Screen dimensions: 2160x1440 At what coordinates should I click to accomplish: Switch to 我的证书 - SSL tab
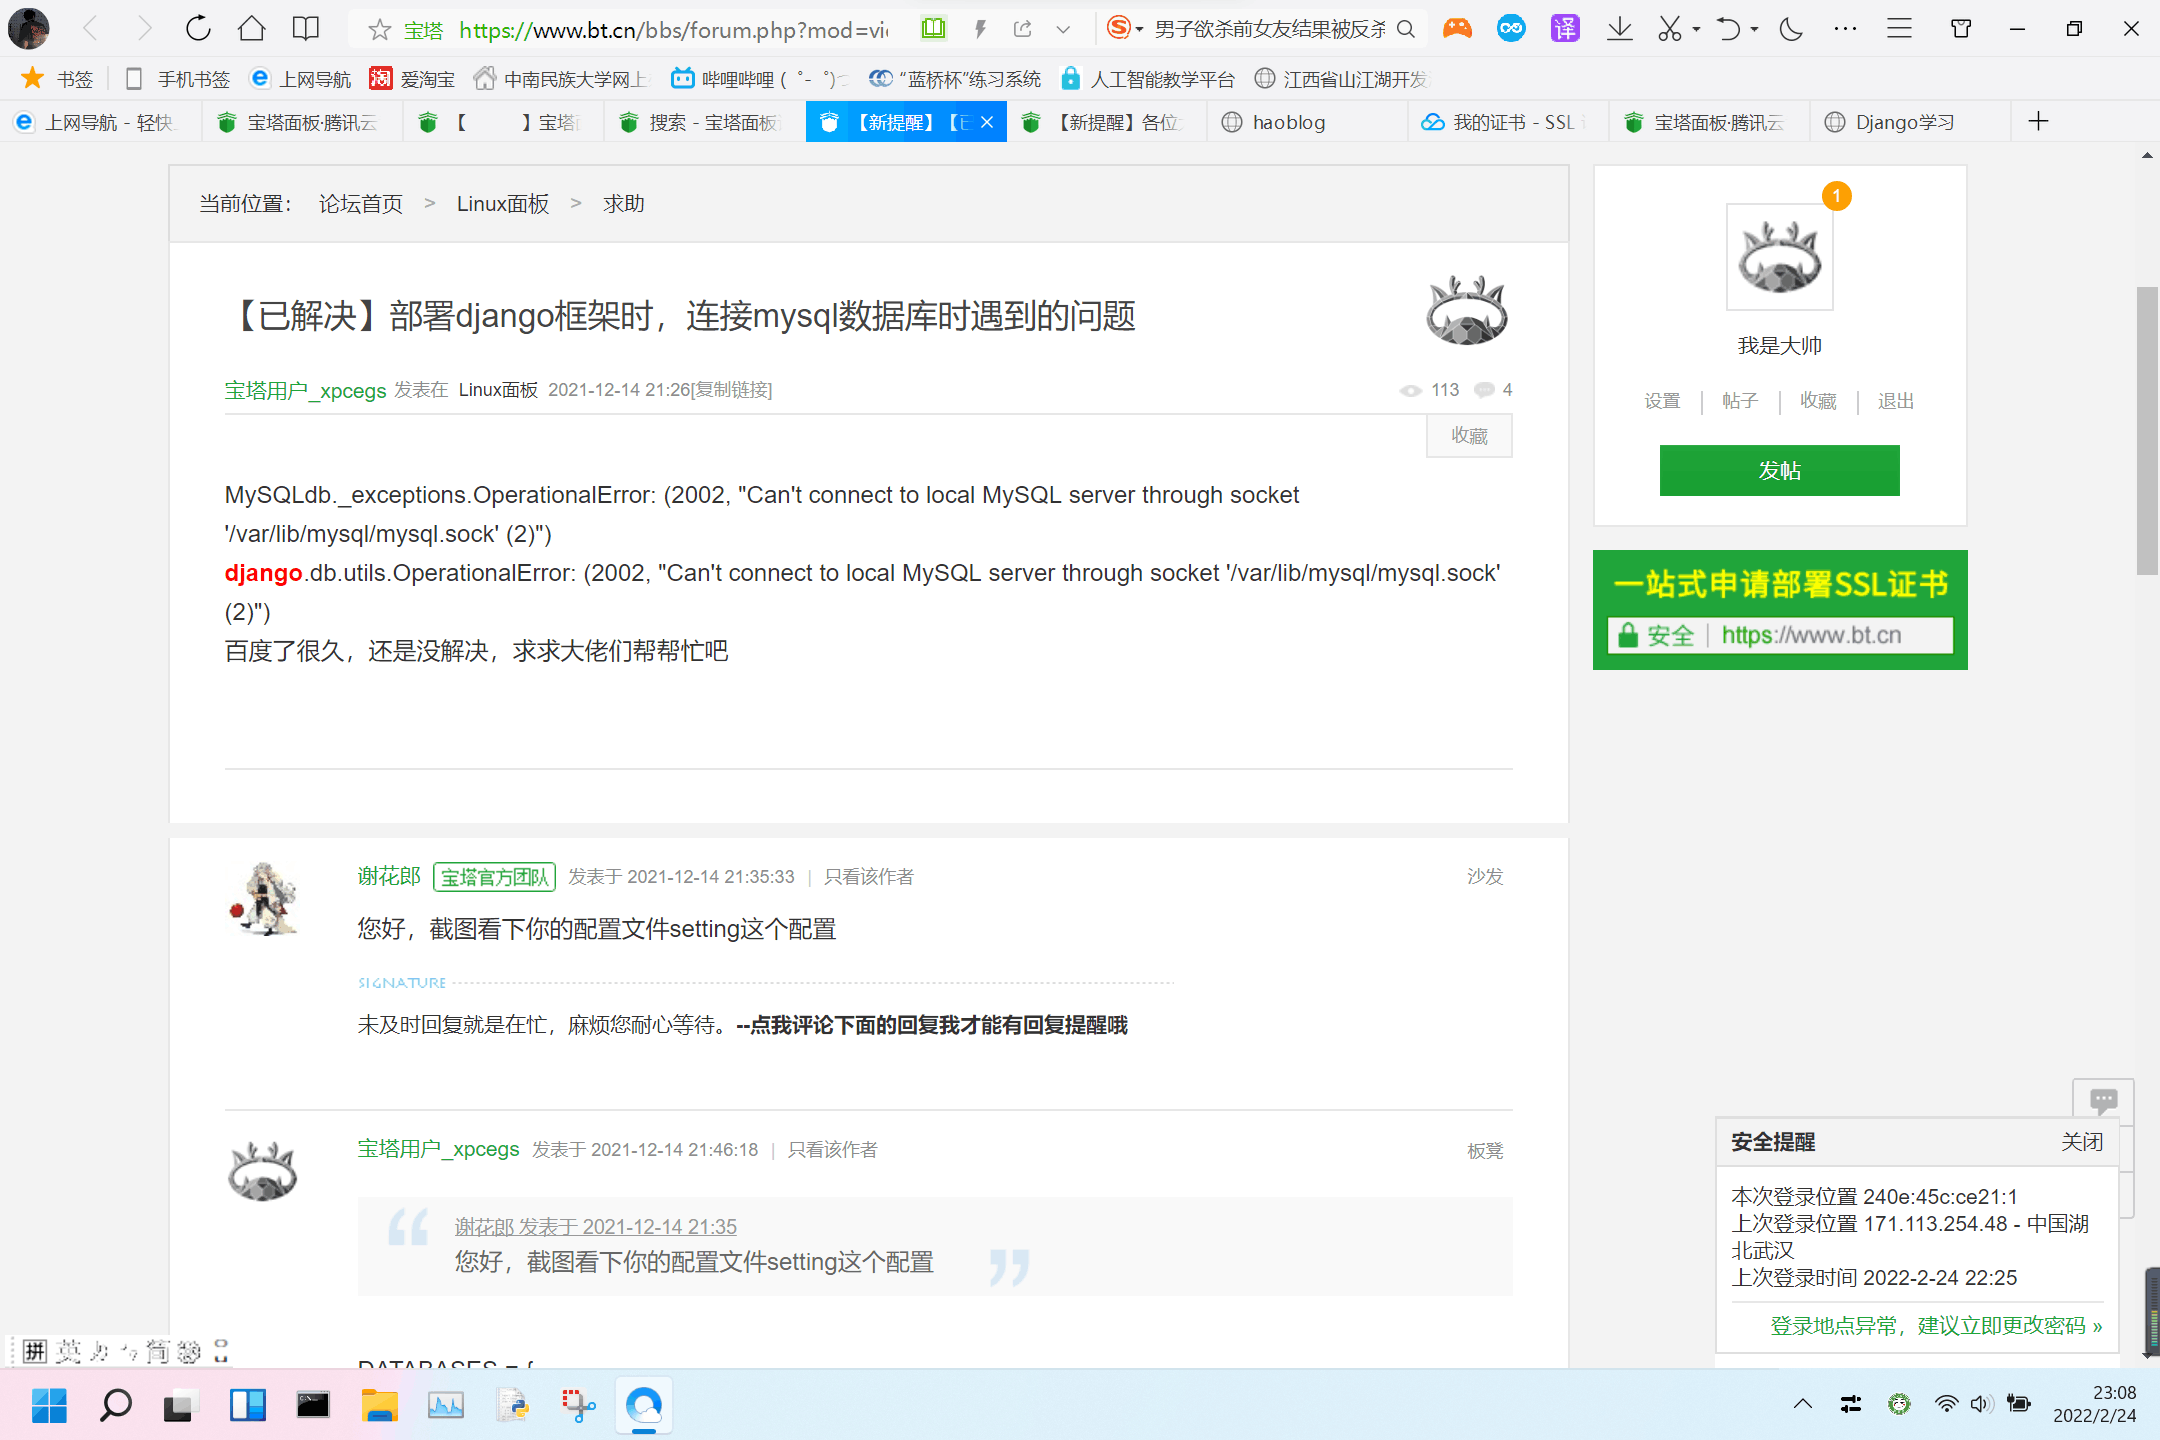point(1508,122)
